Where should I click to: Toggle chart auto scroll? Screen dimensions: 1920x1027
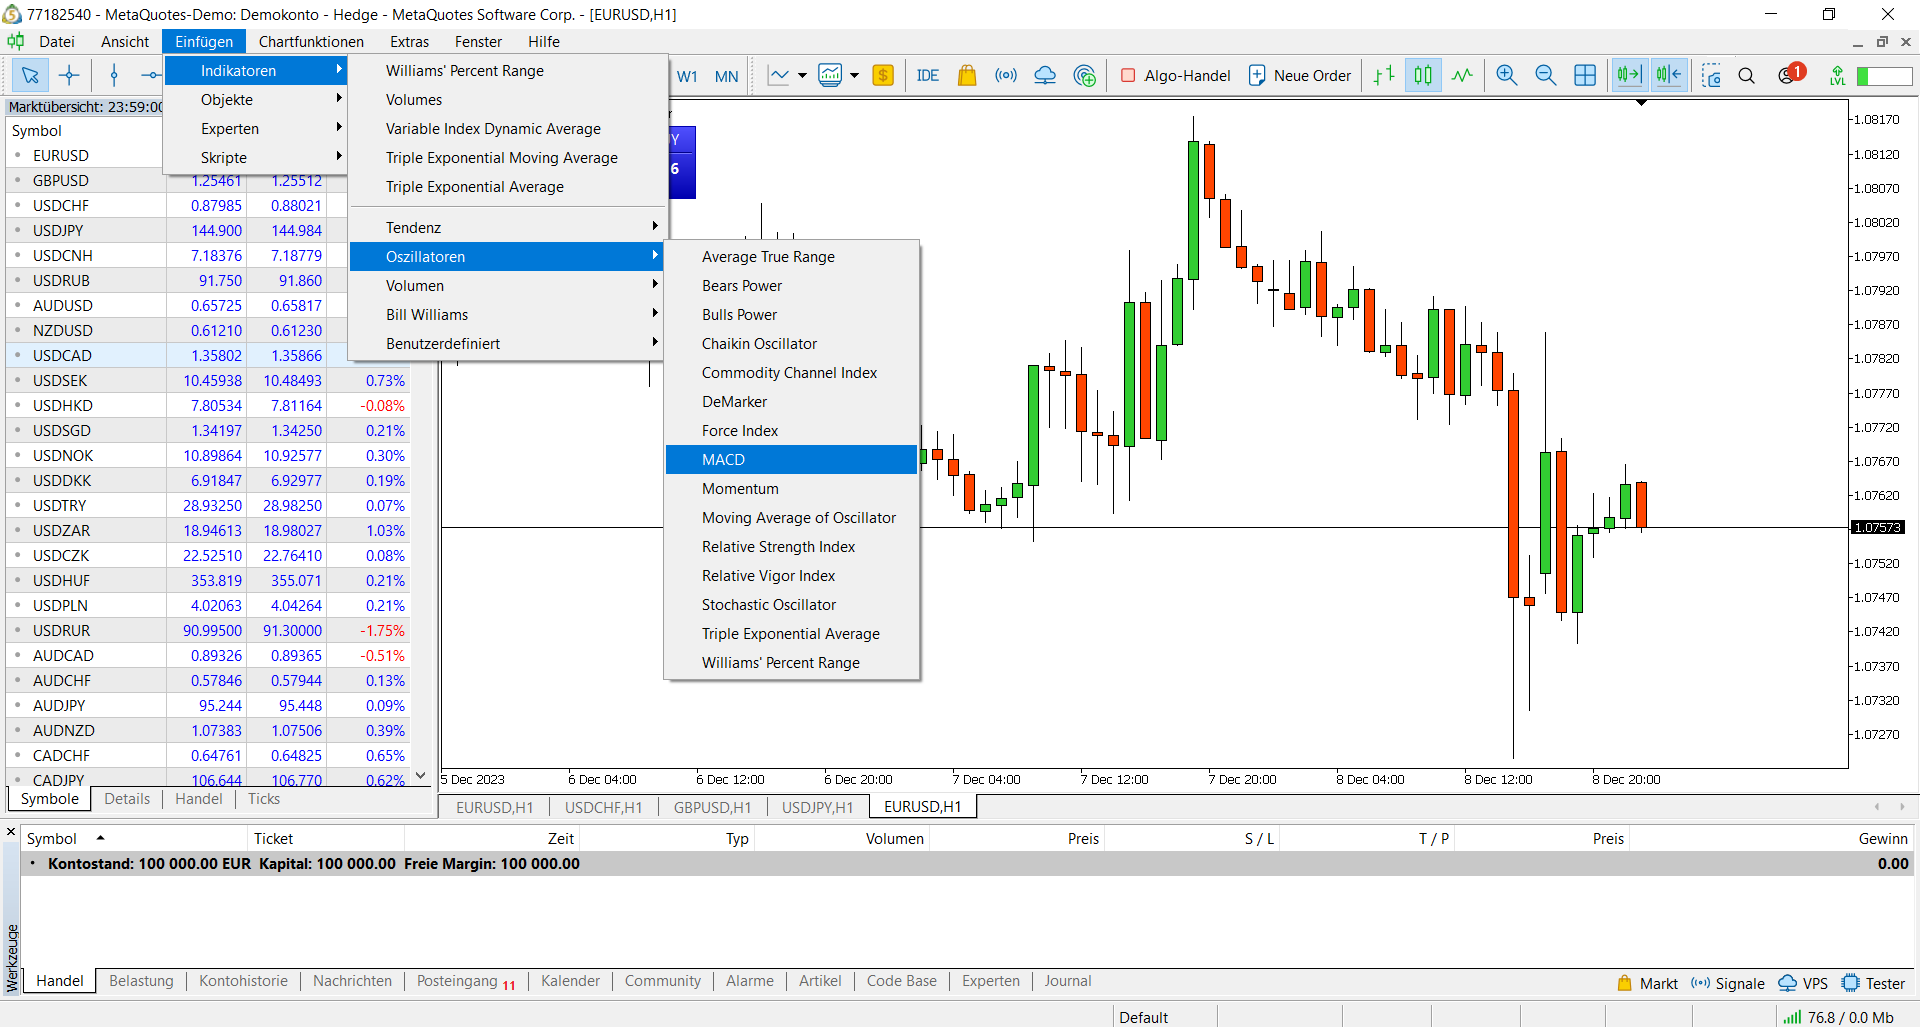(x=1630, y=75)
